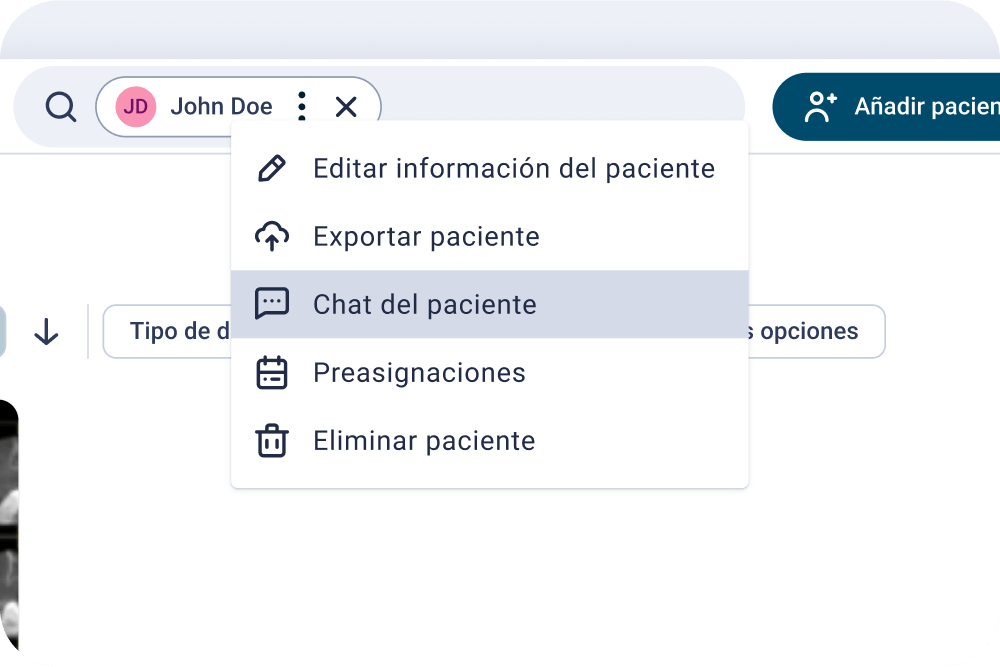Open the X-ray thumbnail at left edge
The height and width of the screenshot is (667, 1000).
[x=9, y=525]
